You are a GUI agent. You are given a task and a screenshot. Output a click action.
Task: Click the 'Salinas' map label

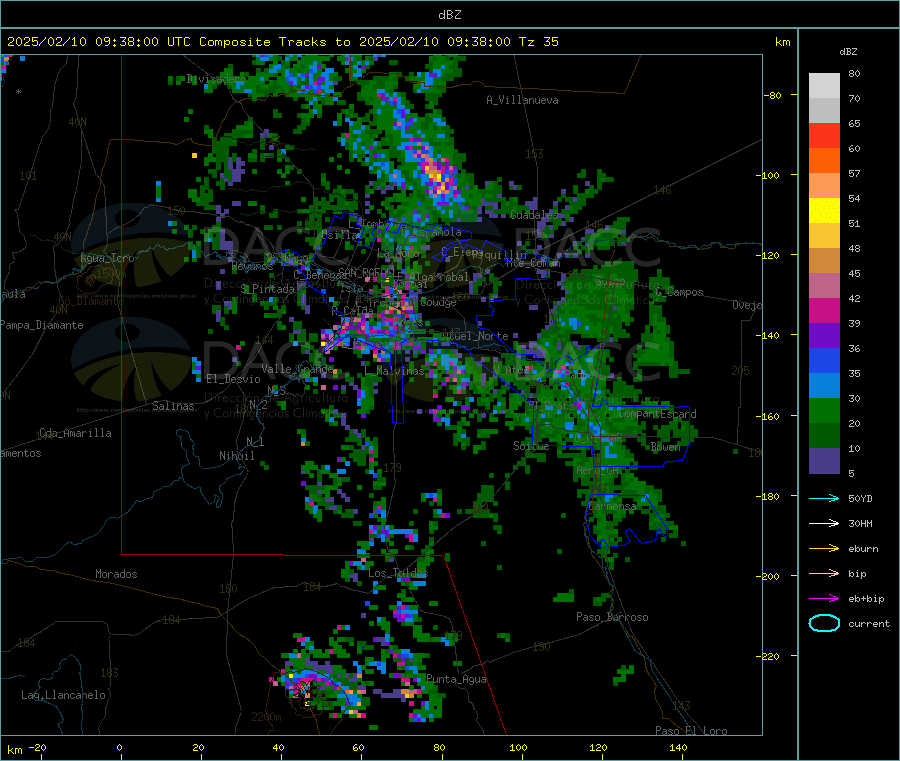coord(173,406)
